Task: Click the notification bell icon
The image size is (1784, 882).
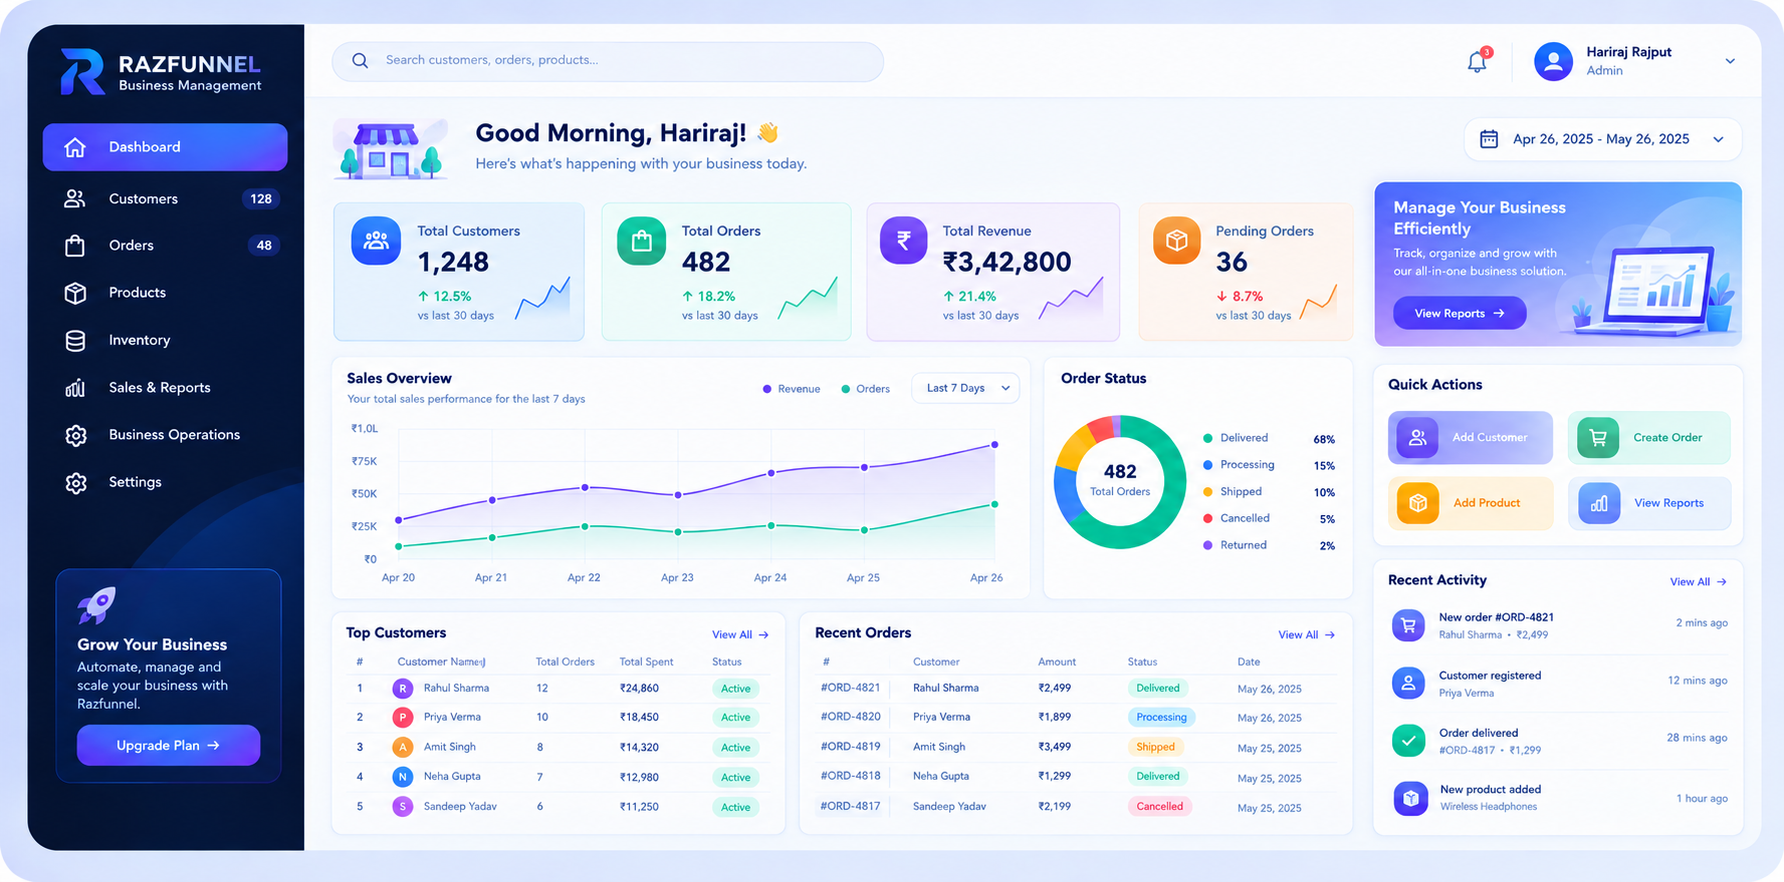Action: 1477,62
